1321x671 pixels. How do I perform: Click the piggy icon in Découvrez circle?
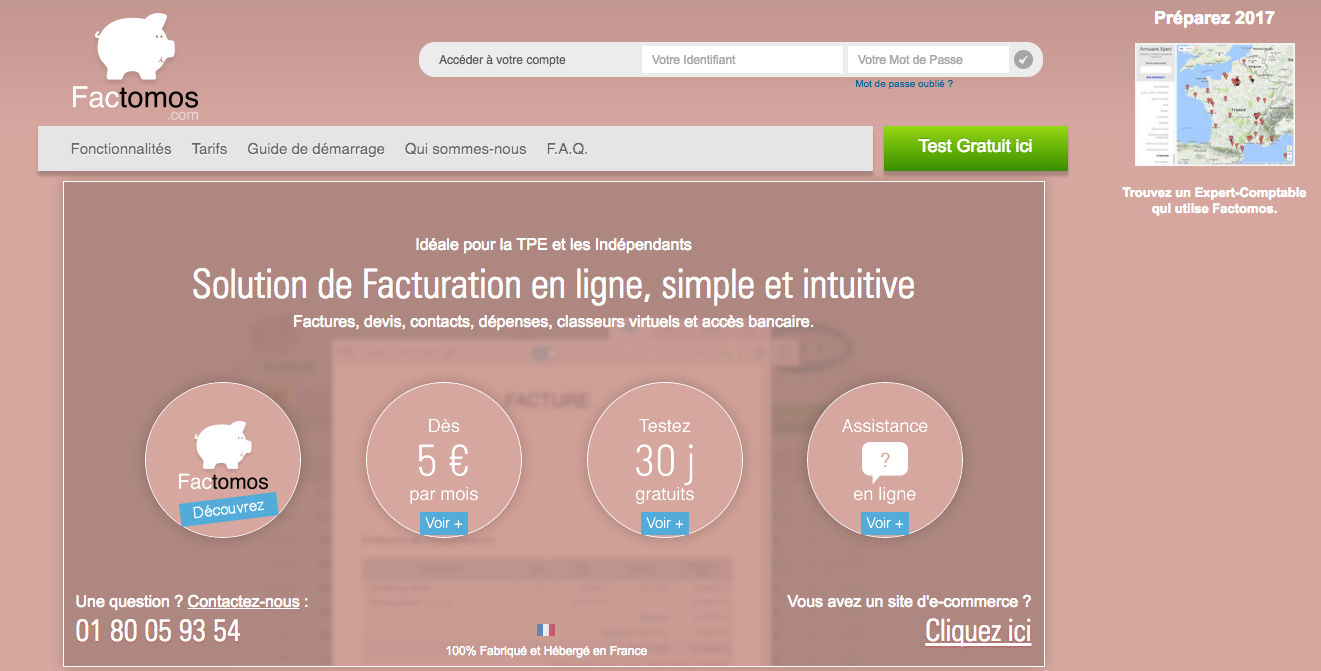[x=223, y=446]
